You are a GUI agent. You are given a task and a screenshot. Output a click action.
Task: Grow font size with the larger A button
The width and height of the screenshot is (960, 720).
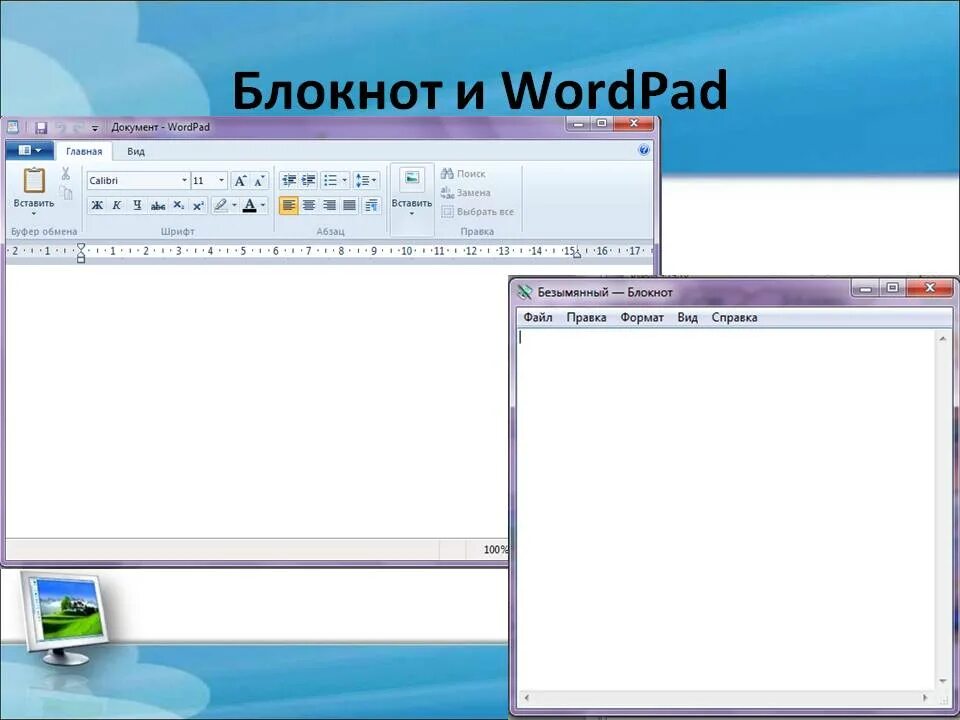240,181
